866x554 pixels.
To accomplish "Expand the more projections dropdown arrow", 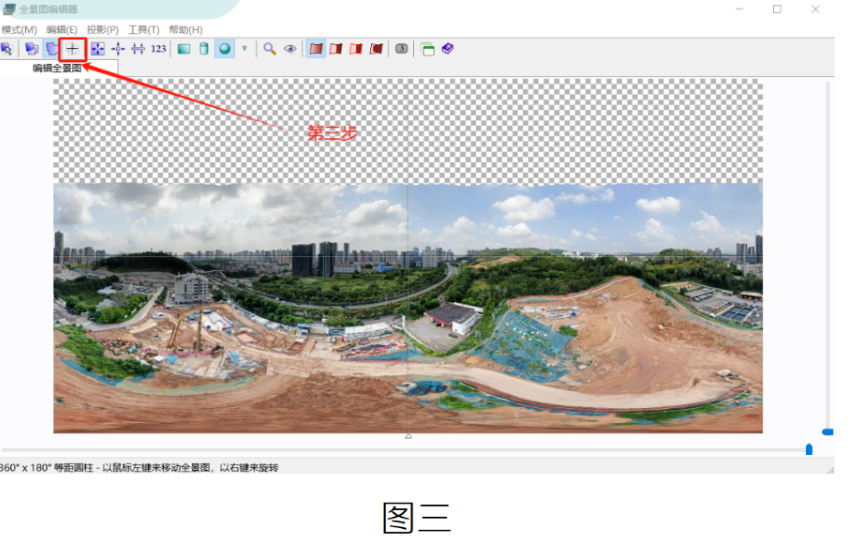I will (x=245, y=49).
